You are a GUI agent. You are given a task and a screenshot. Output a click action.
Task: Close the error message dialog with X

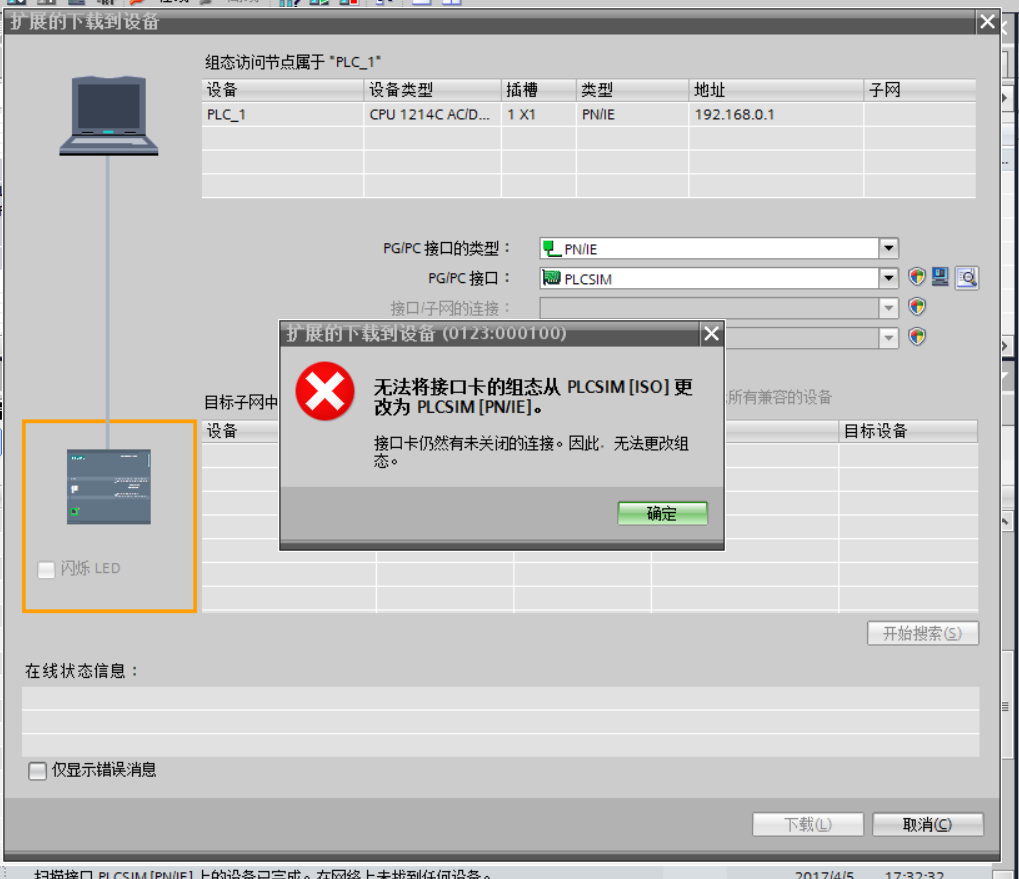click(x=711, y=334)
